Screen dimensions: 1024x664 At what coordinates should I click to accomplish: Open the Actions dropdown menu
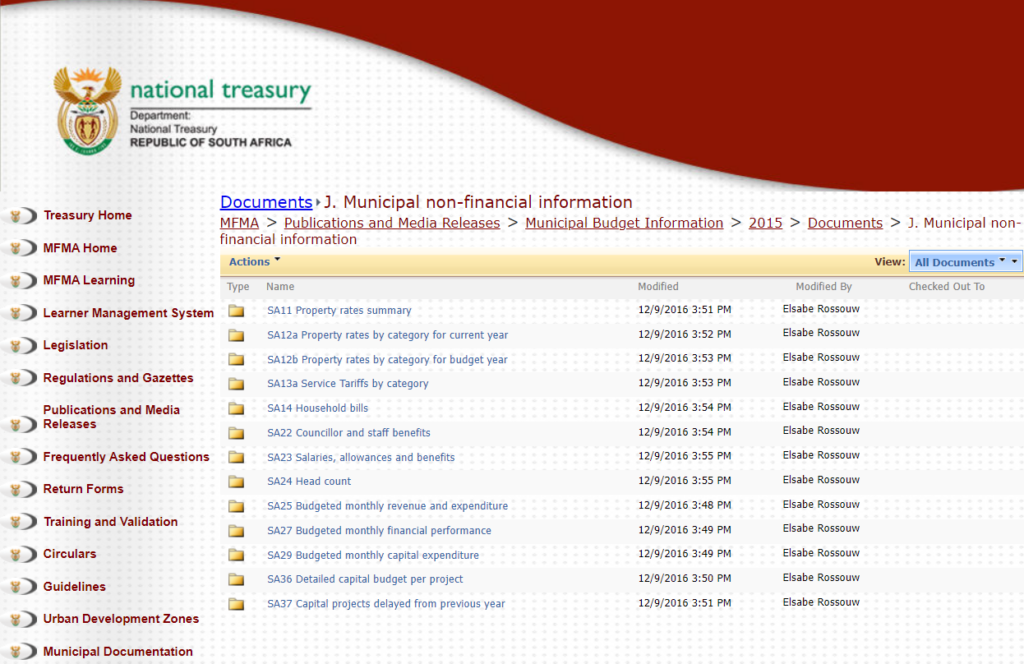tap(254, 262)
